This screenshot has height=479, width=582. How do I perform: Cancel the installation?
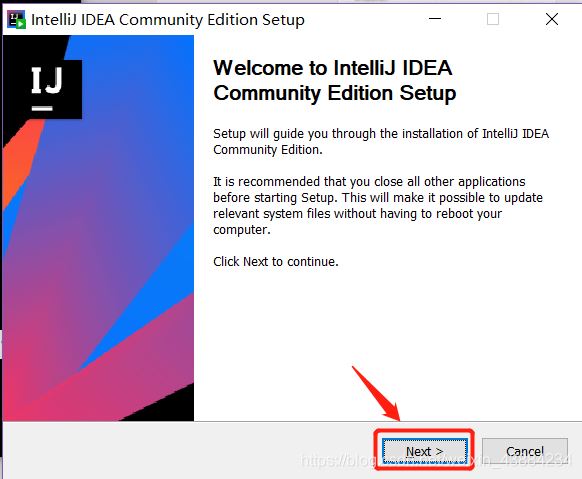coord(524,451)
